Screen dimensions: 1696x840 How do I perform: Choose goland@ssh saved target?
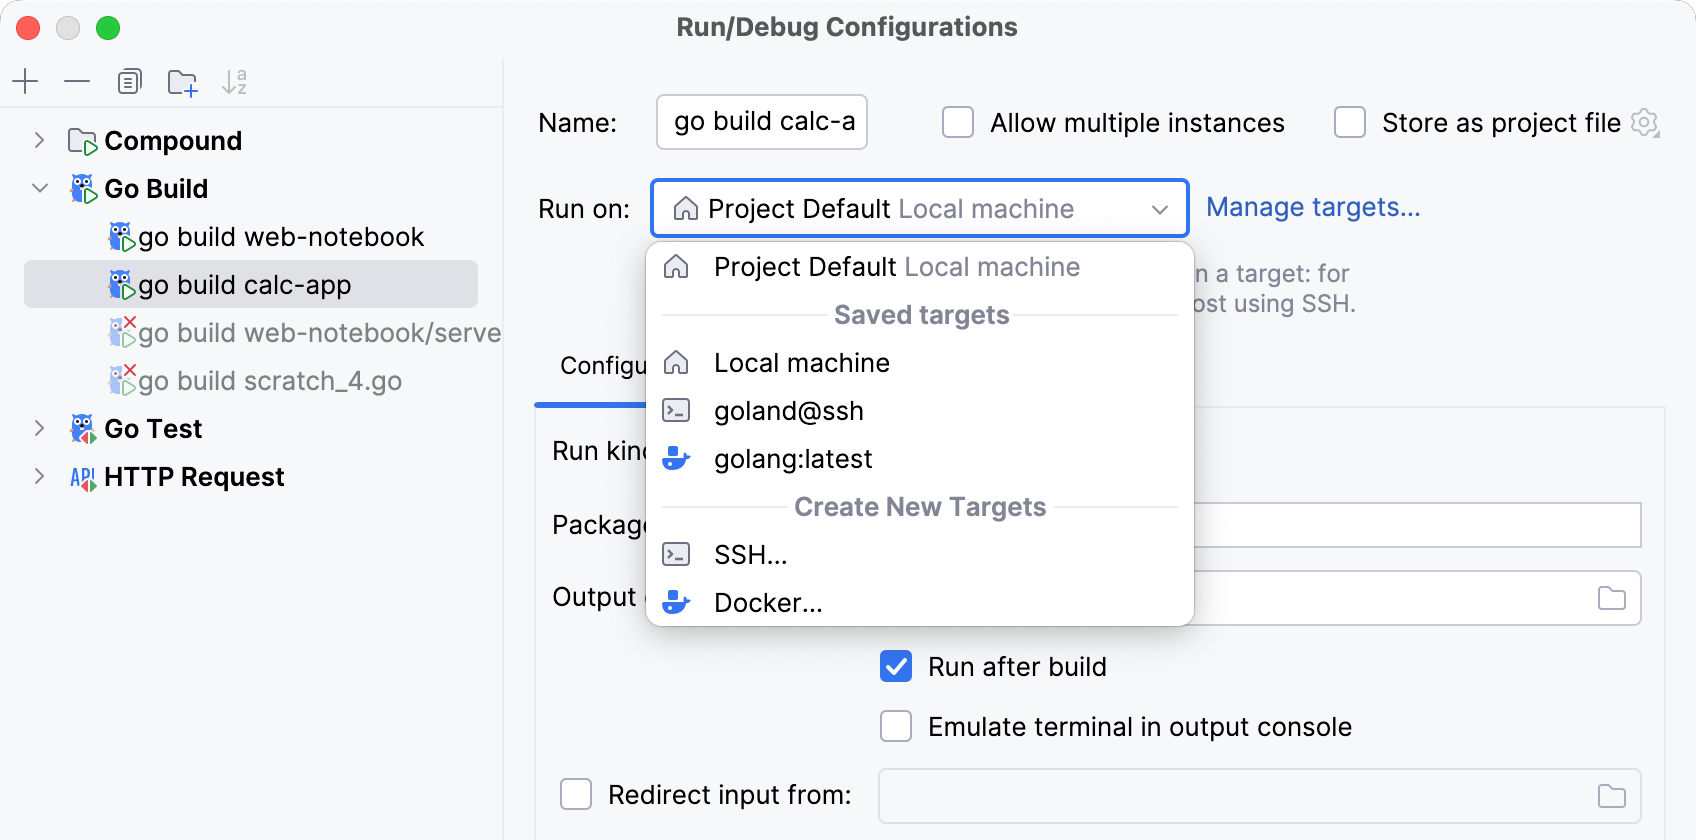coord(788,411)
